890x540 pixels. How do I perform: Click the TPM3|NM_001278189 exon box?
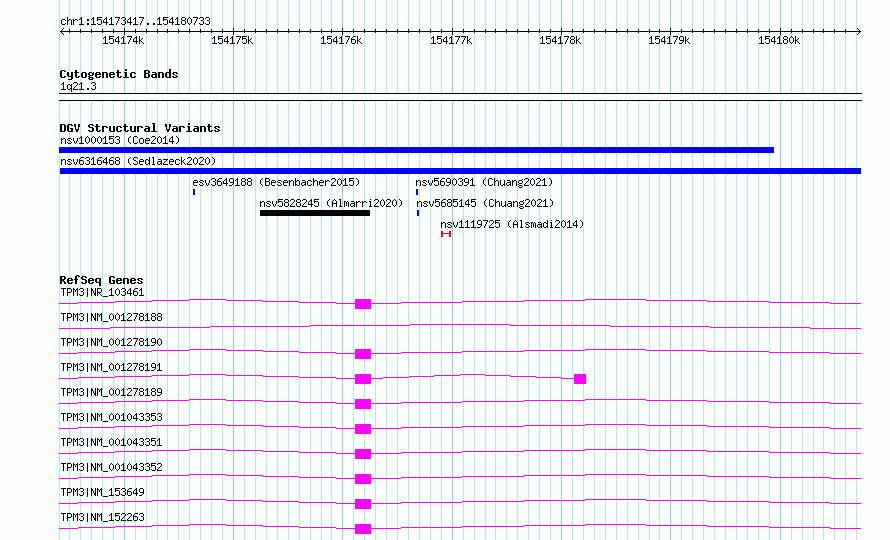pyautogui.click(x=363, y=404)
